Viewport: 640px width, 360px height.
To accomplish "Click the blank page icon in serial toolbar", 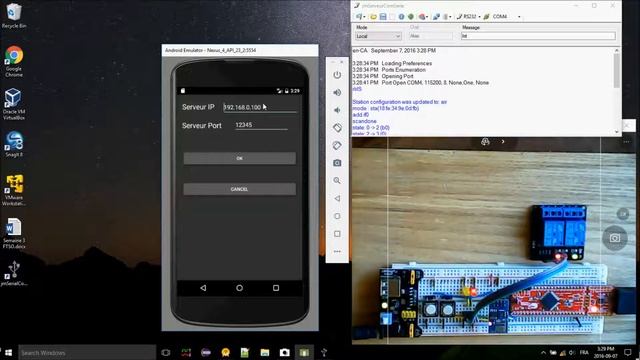I will [392, 17].
